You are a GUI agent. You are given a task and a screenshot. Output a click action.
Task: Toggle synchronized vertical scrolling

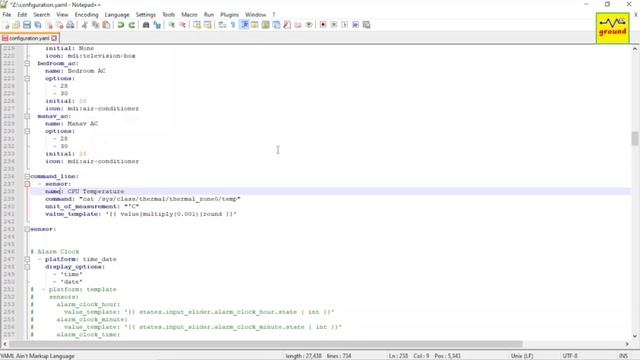(197, 25)
